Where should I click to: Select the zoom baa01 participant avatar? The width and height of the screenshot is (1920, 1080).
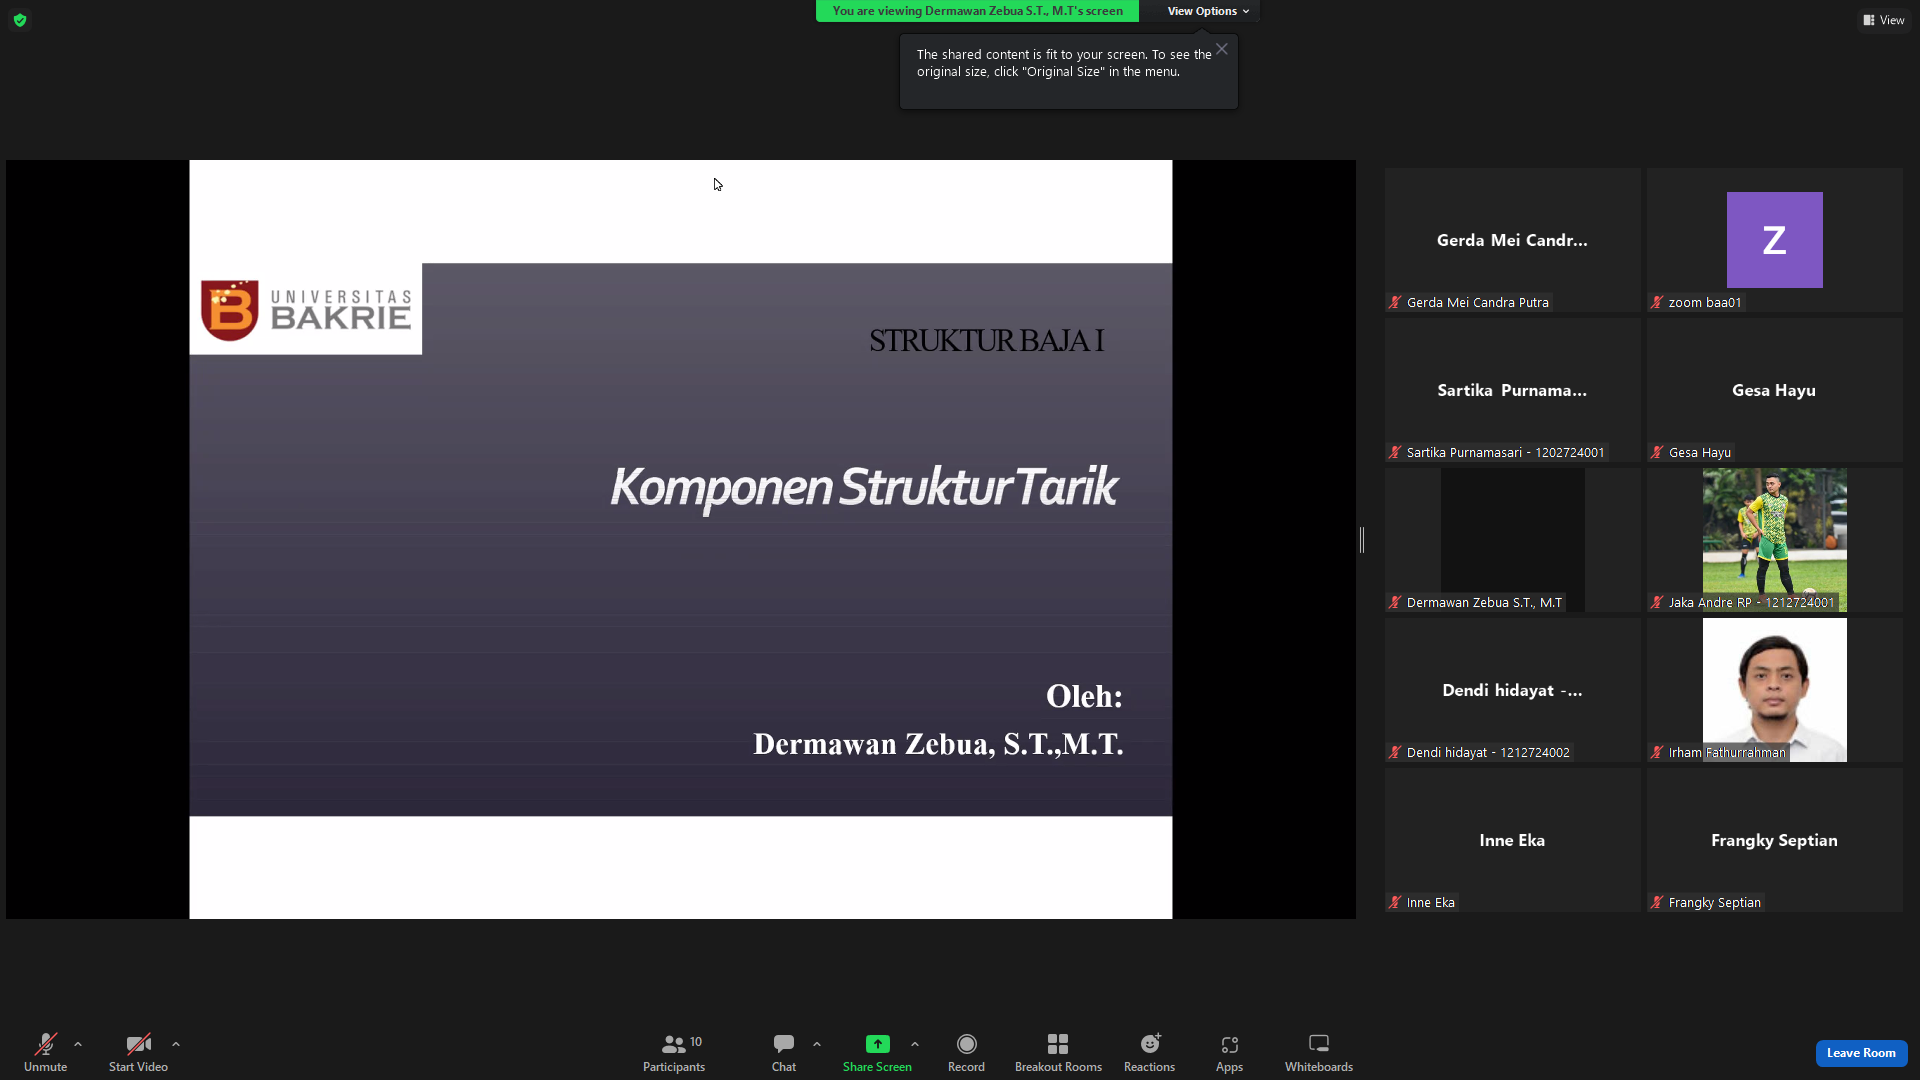tap(1775, 240)
